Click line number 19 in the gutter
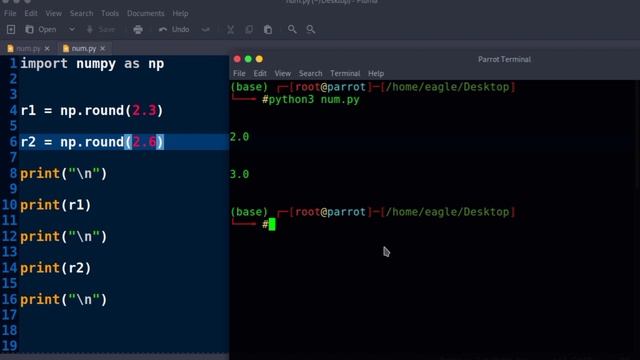 9,346
